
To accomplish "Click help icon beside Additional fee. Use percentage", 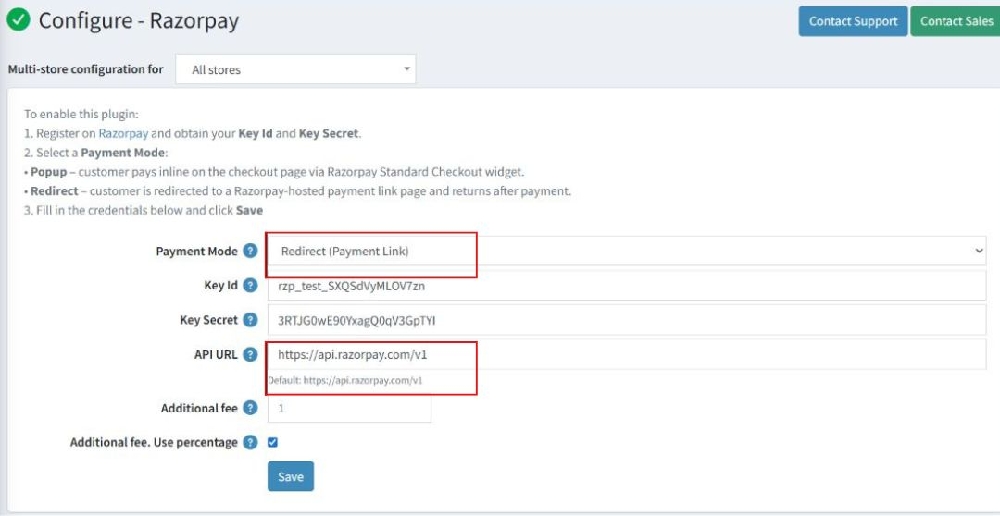I will [x=251, y=442].
